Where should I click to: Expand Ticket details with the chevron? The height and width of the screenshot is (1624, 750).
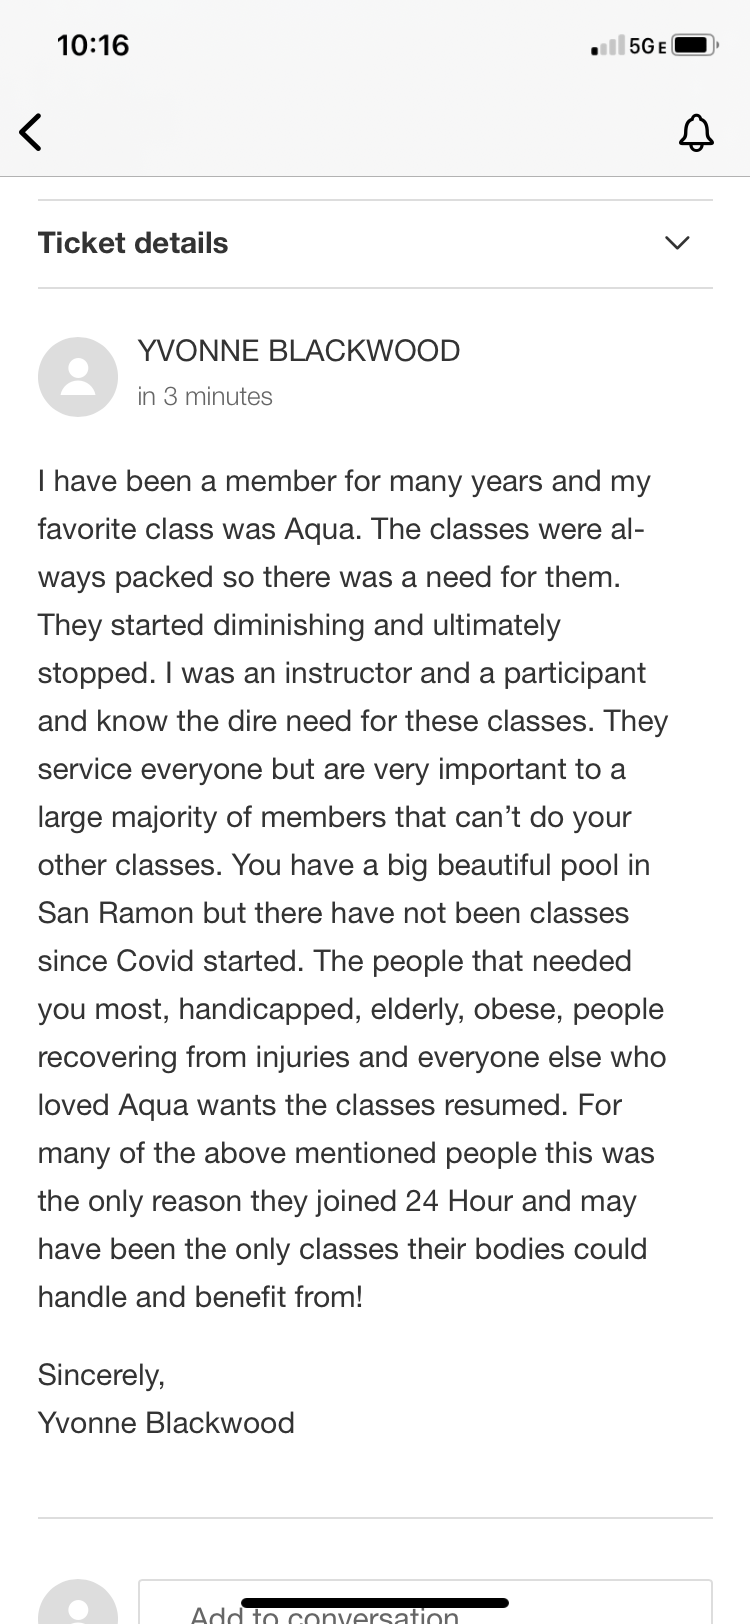pyautogui.click(x=677, y=243)
